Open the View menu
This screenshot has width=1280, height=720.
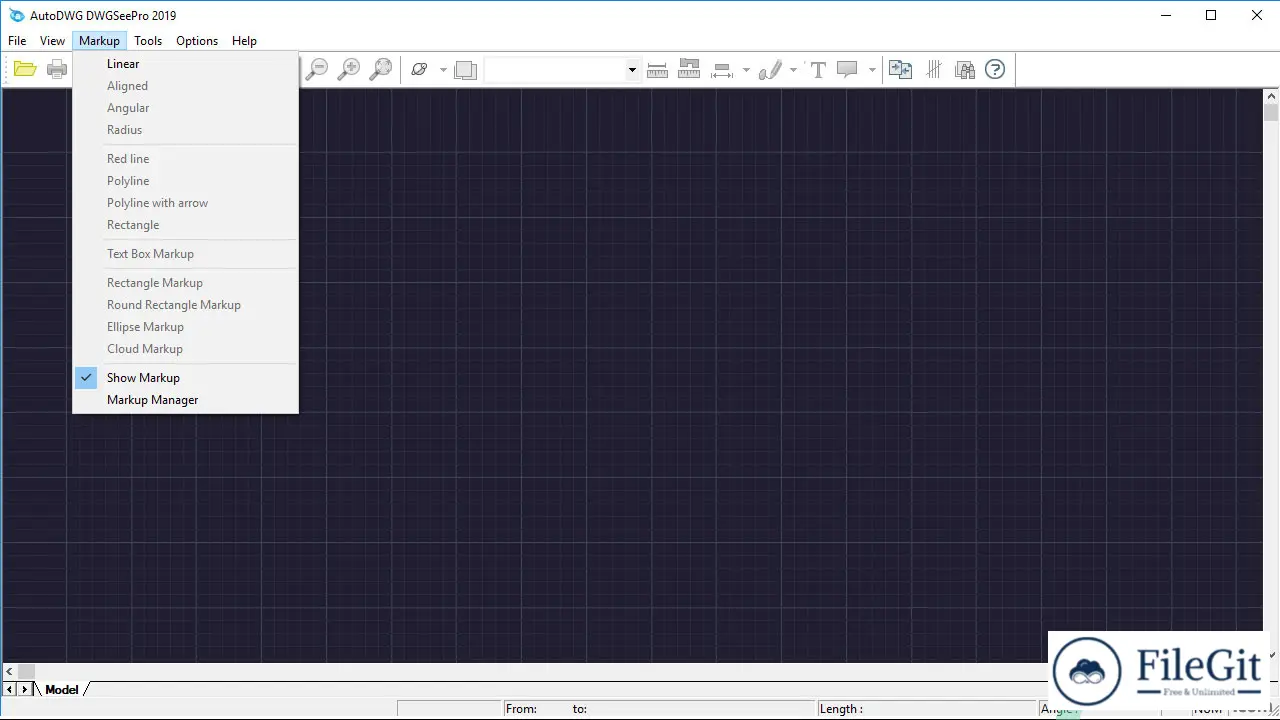tap(52, 41)
